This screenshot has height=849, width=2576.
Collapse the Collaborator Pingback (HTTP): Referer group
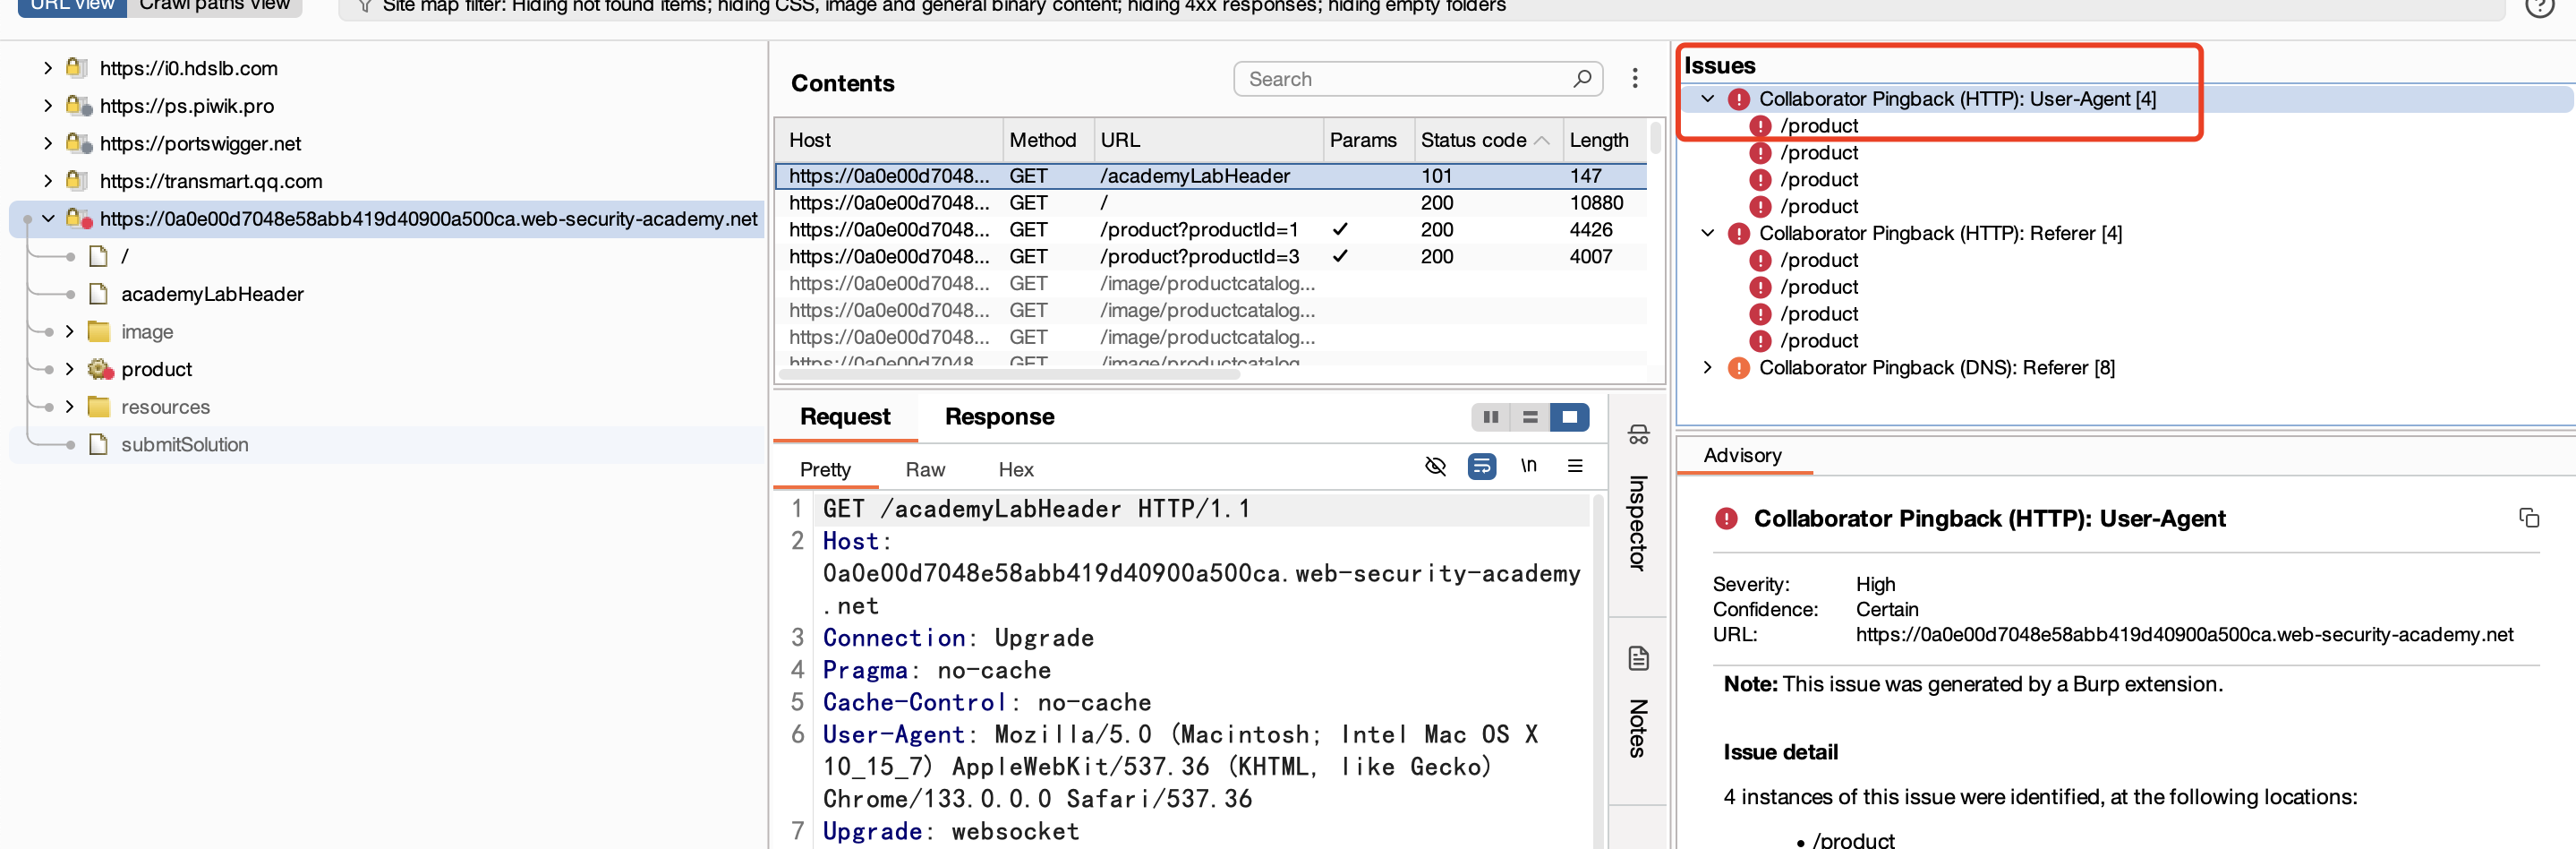1707,233
